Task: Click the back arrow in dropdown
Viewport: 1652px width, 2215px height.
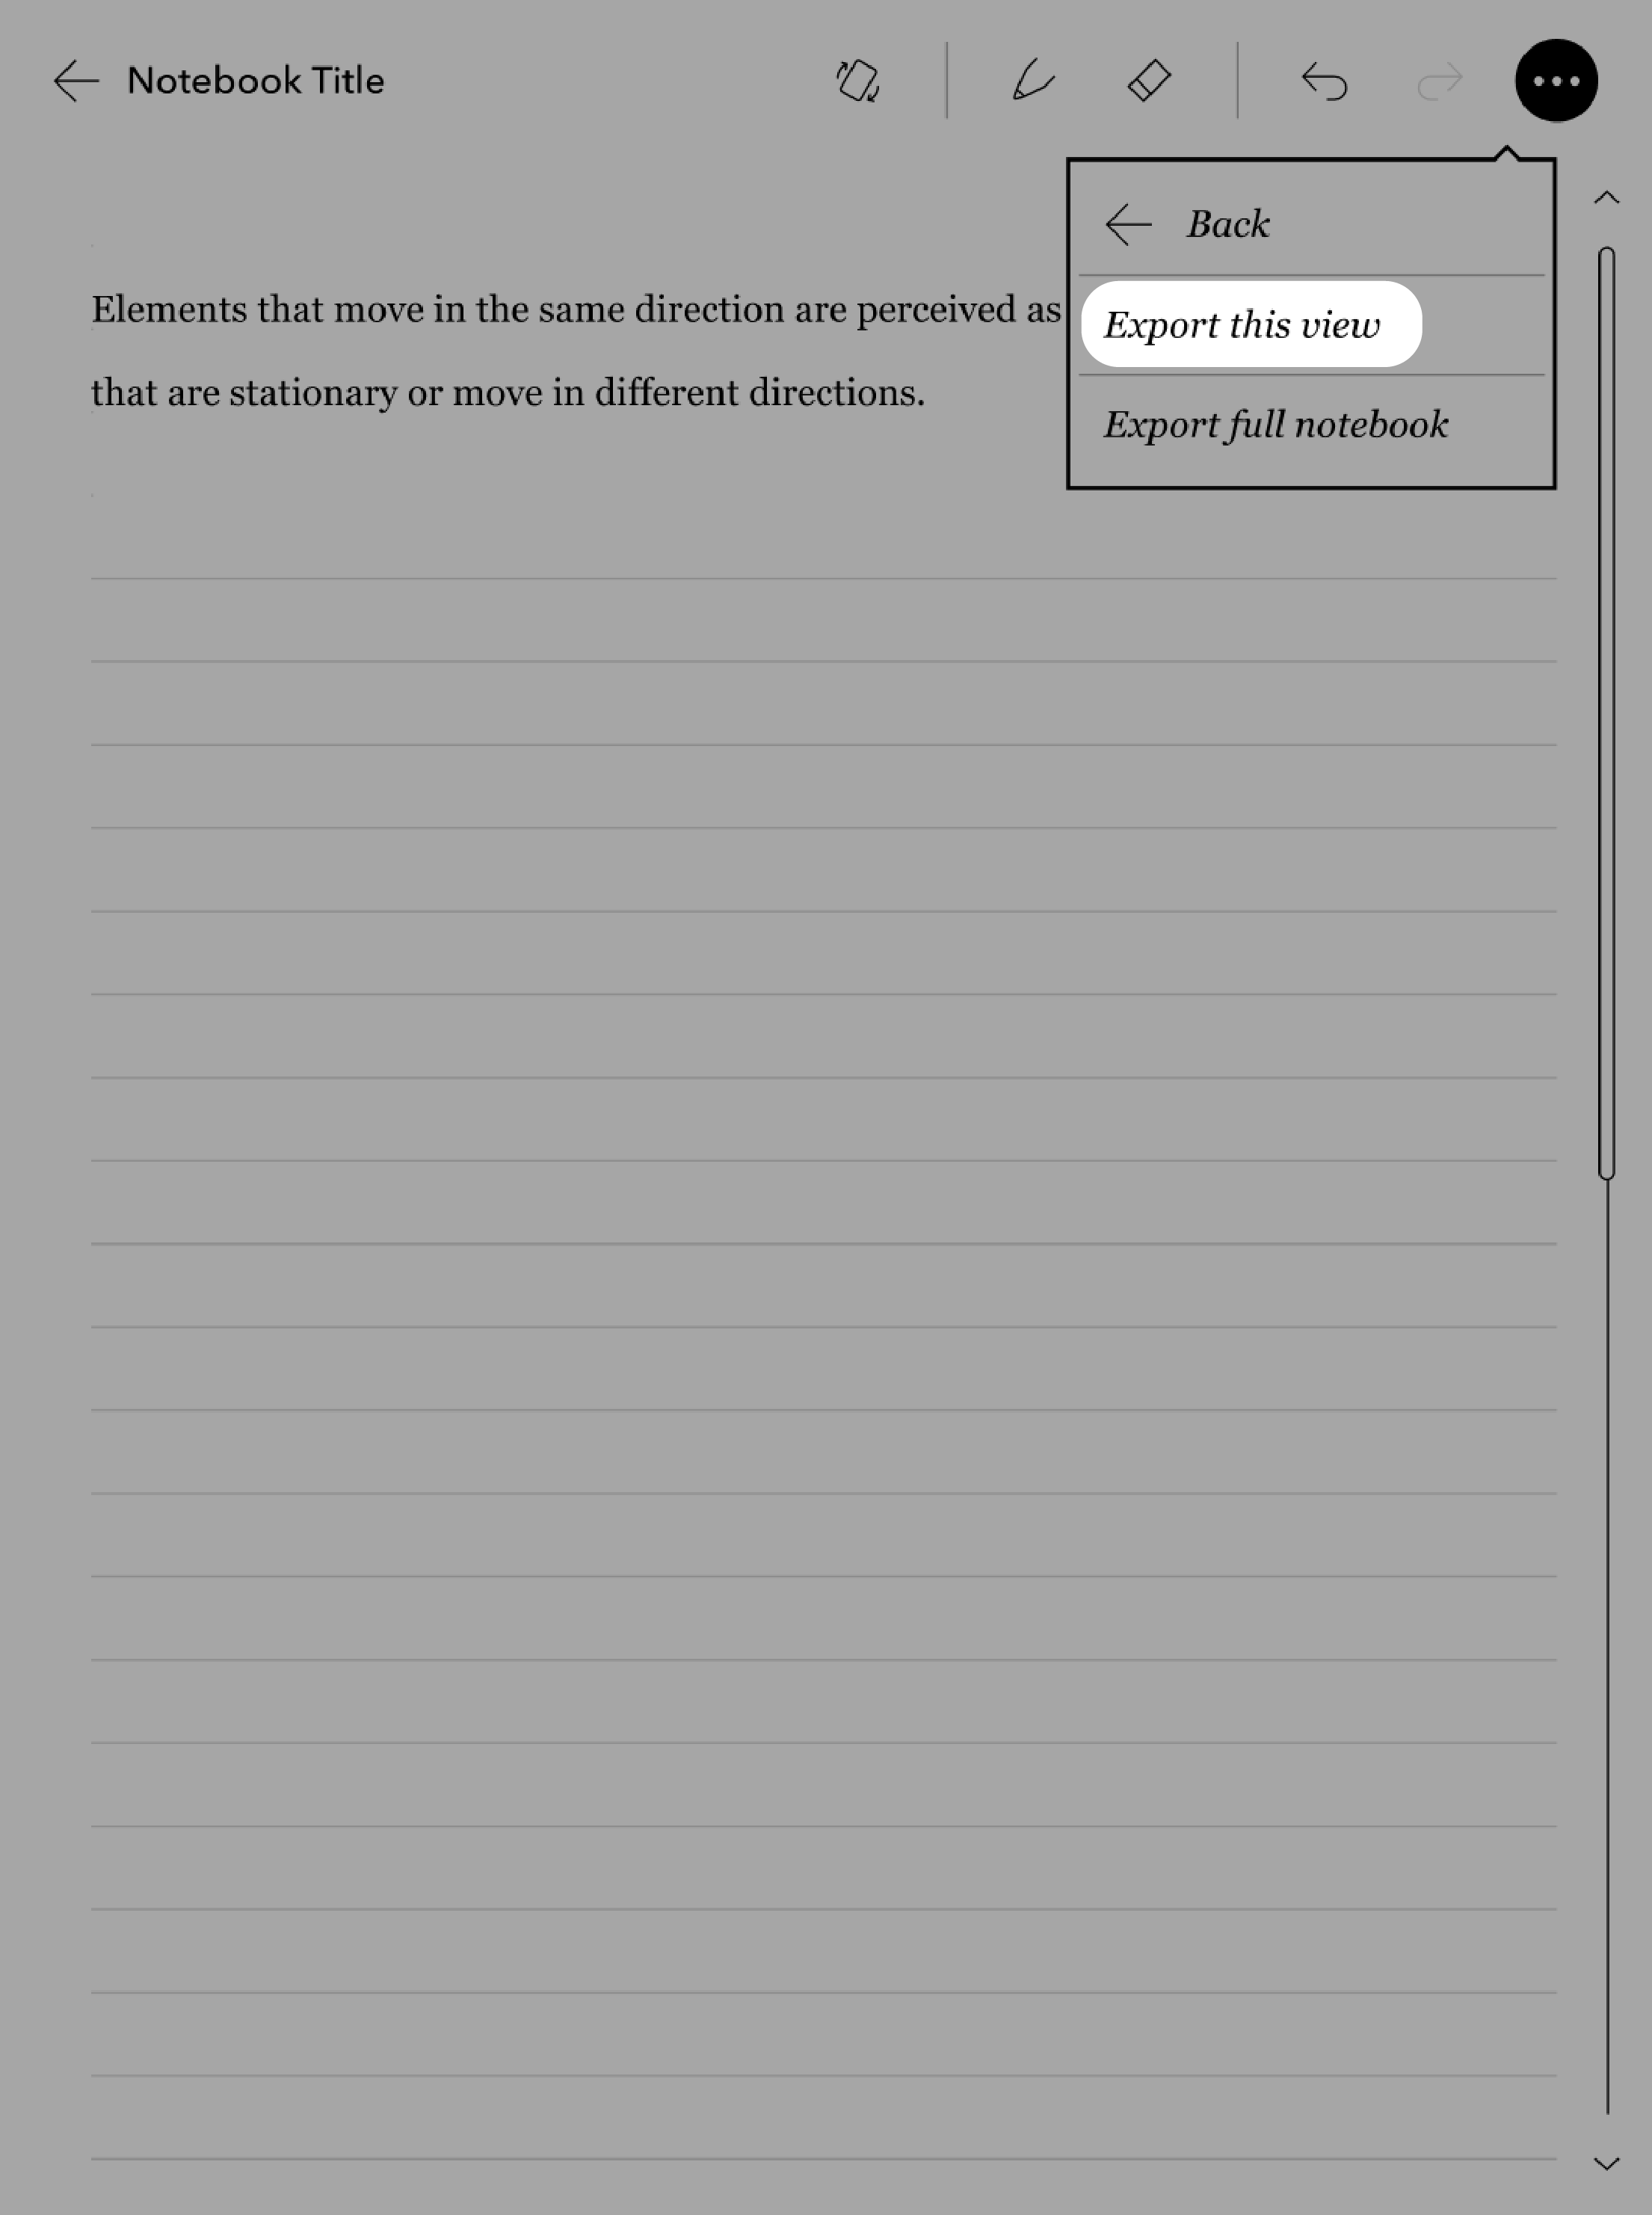Action: pos(1129,222)
